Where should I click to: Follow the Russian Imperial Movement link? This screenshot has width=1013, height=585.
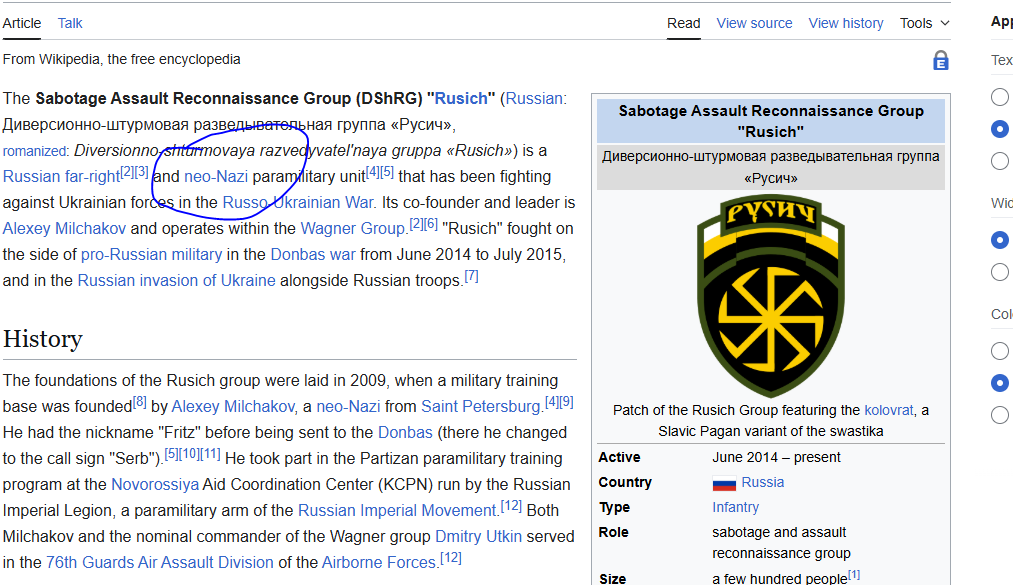click(x=397, y=510)
